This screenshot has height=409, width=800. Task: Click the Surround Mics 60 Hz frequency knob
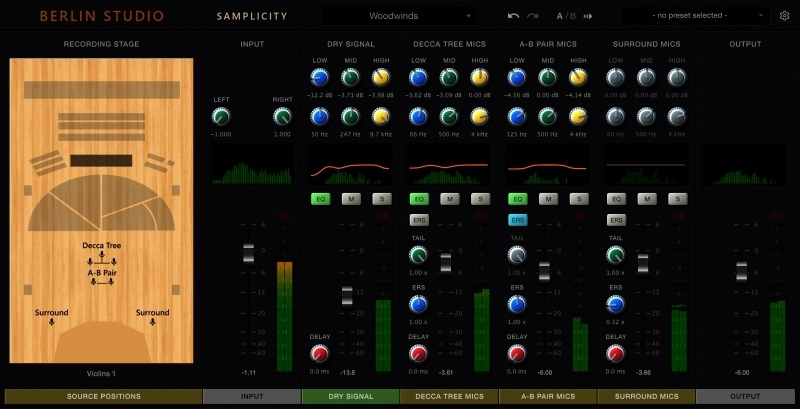pyautogui.click(x=615, y=117)
